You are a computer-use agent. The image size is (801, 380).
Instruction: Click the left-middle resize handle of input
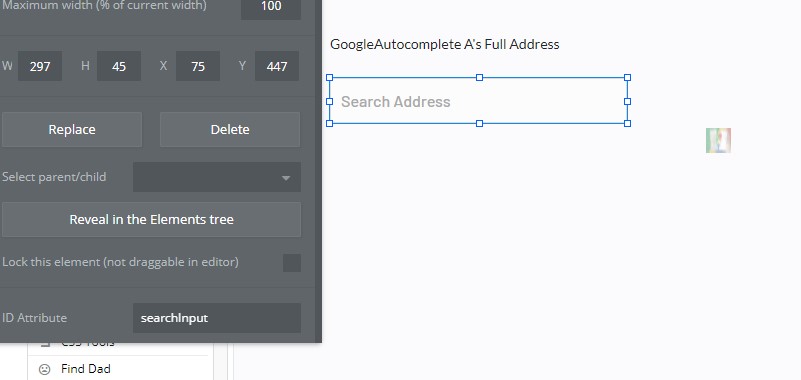(329, 101)
